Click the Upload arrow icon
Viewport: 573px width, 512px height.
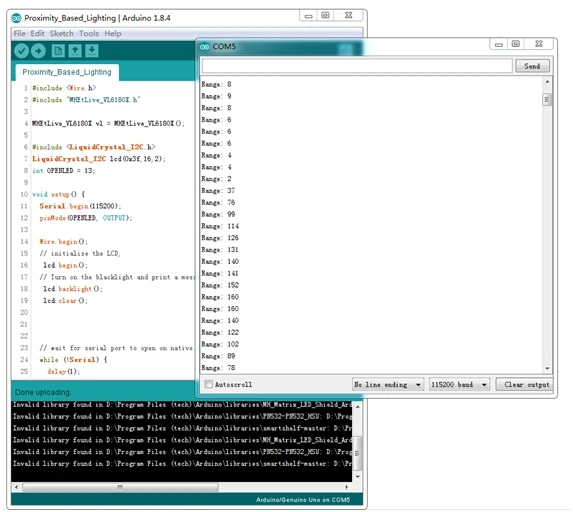point(38,51)
